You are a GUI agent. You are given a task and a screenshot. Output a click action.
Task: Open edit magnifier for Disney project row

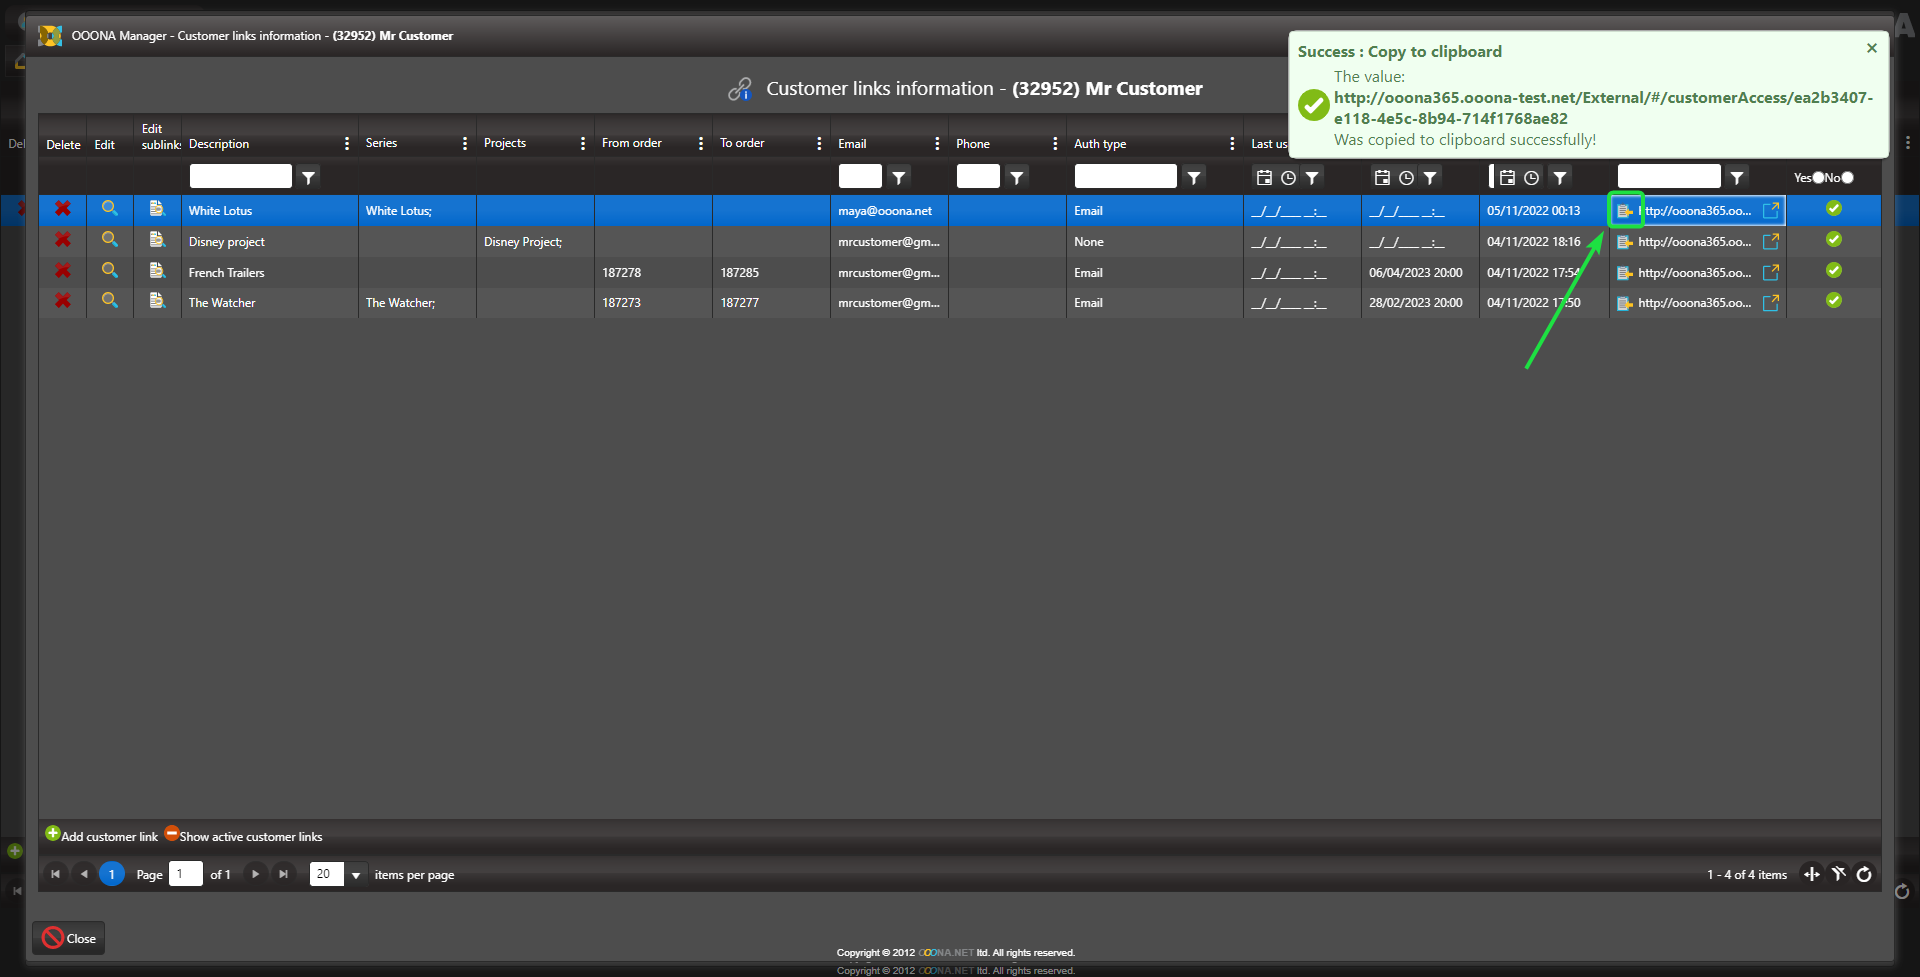point(110,240)
